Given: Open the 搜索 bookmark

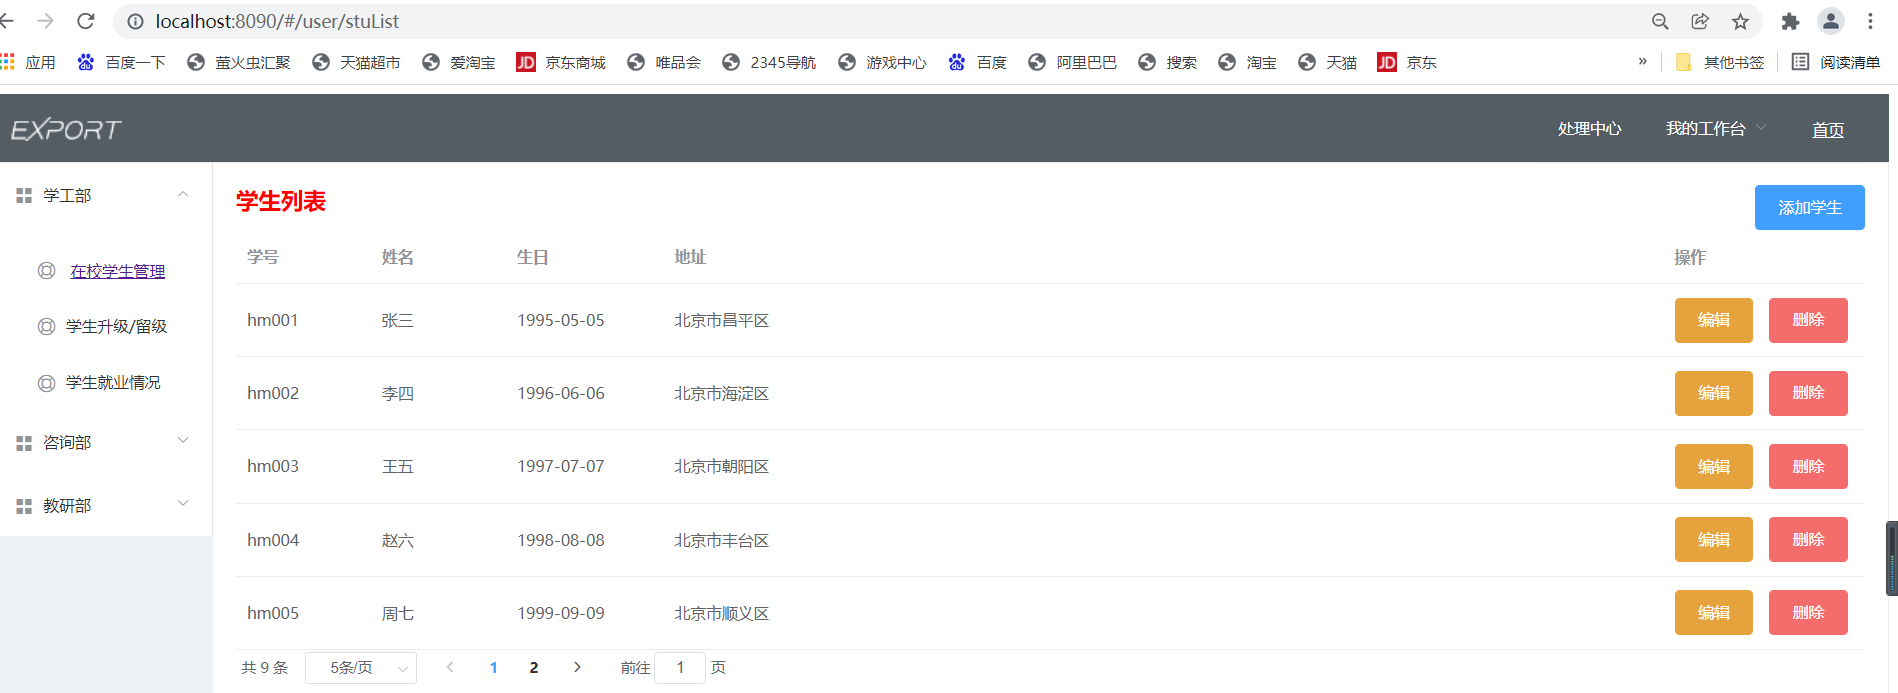Looking at the screenshot, I should tap(1168, 62).
